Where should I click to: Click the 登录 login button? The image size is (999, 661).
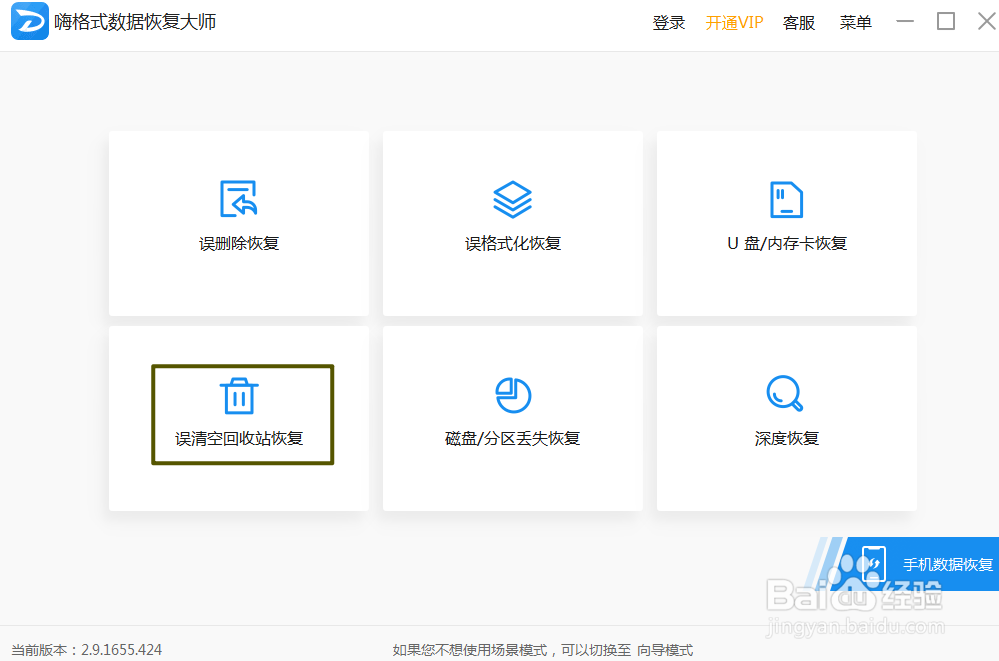coord(668,23)
